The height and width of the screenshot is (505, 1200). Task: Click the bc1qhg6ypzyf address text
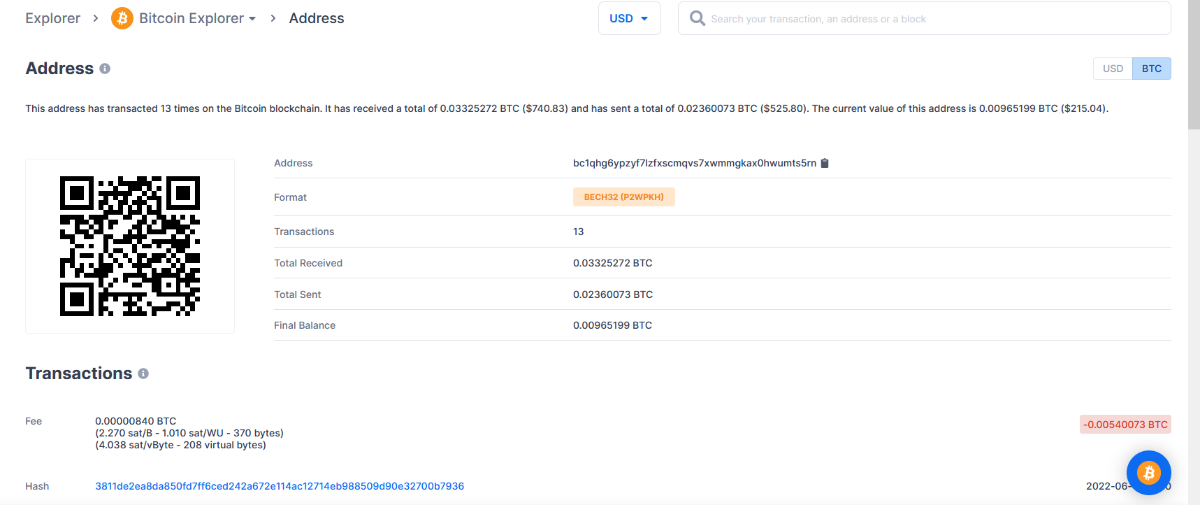point(694,163)
